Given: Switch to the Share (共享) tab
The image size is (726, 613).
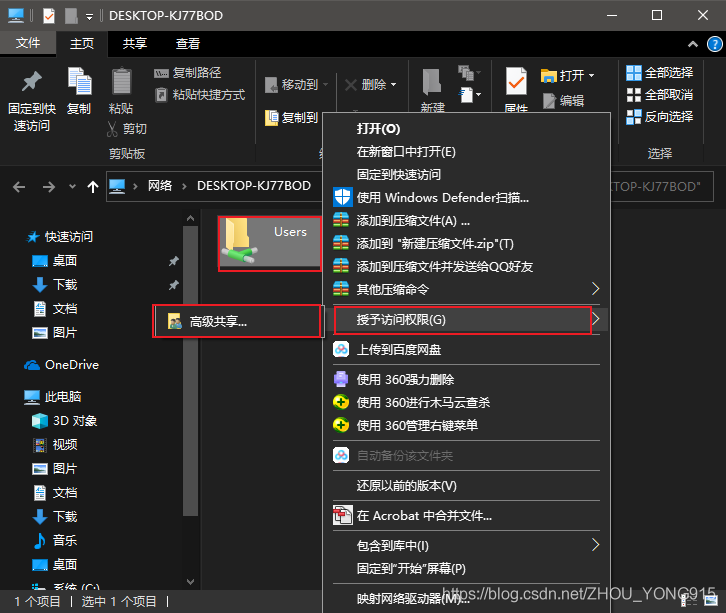Looking at the screenshot, I should (x=135, y=44).
